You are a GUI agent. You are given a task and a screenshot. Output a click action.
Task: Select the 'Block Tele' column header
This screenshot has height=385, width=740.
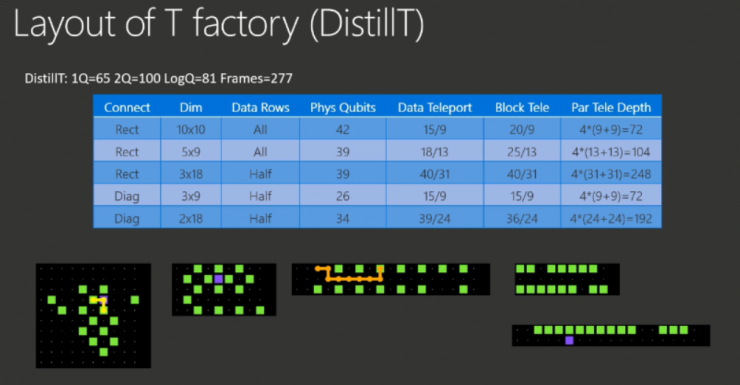click(522, 108)
